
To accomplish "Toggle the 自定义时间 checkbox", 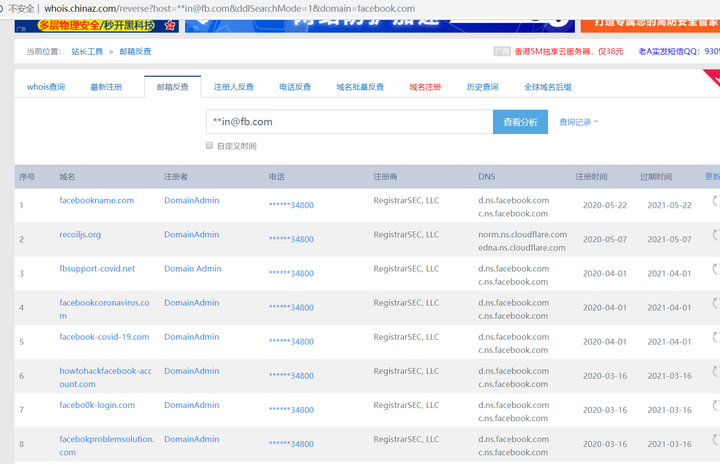I will click(x=209, y=146).
